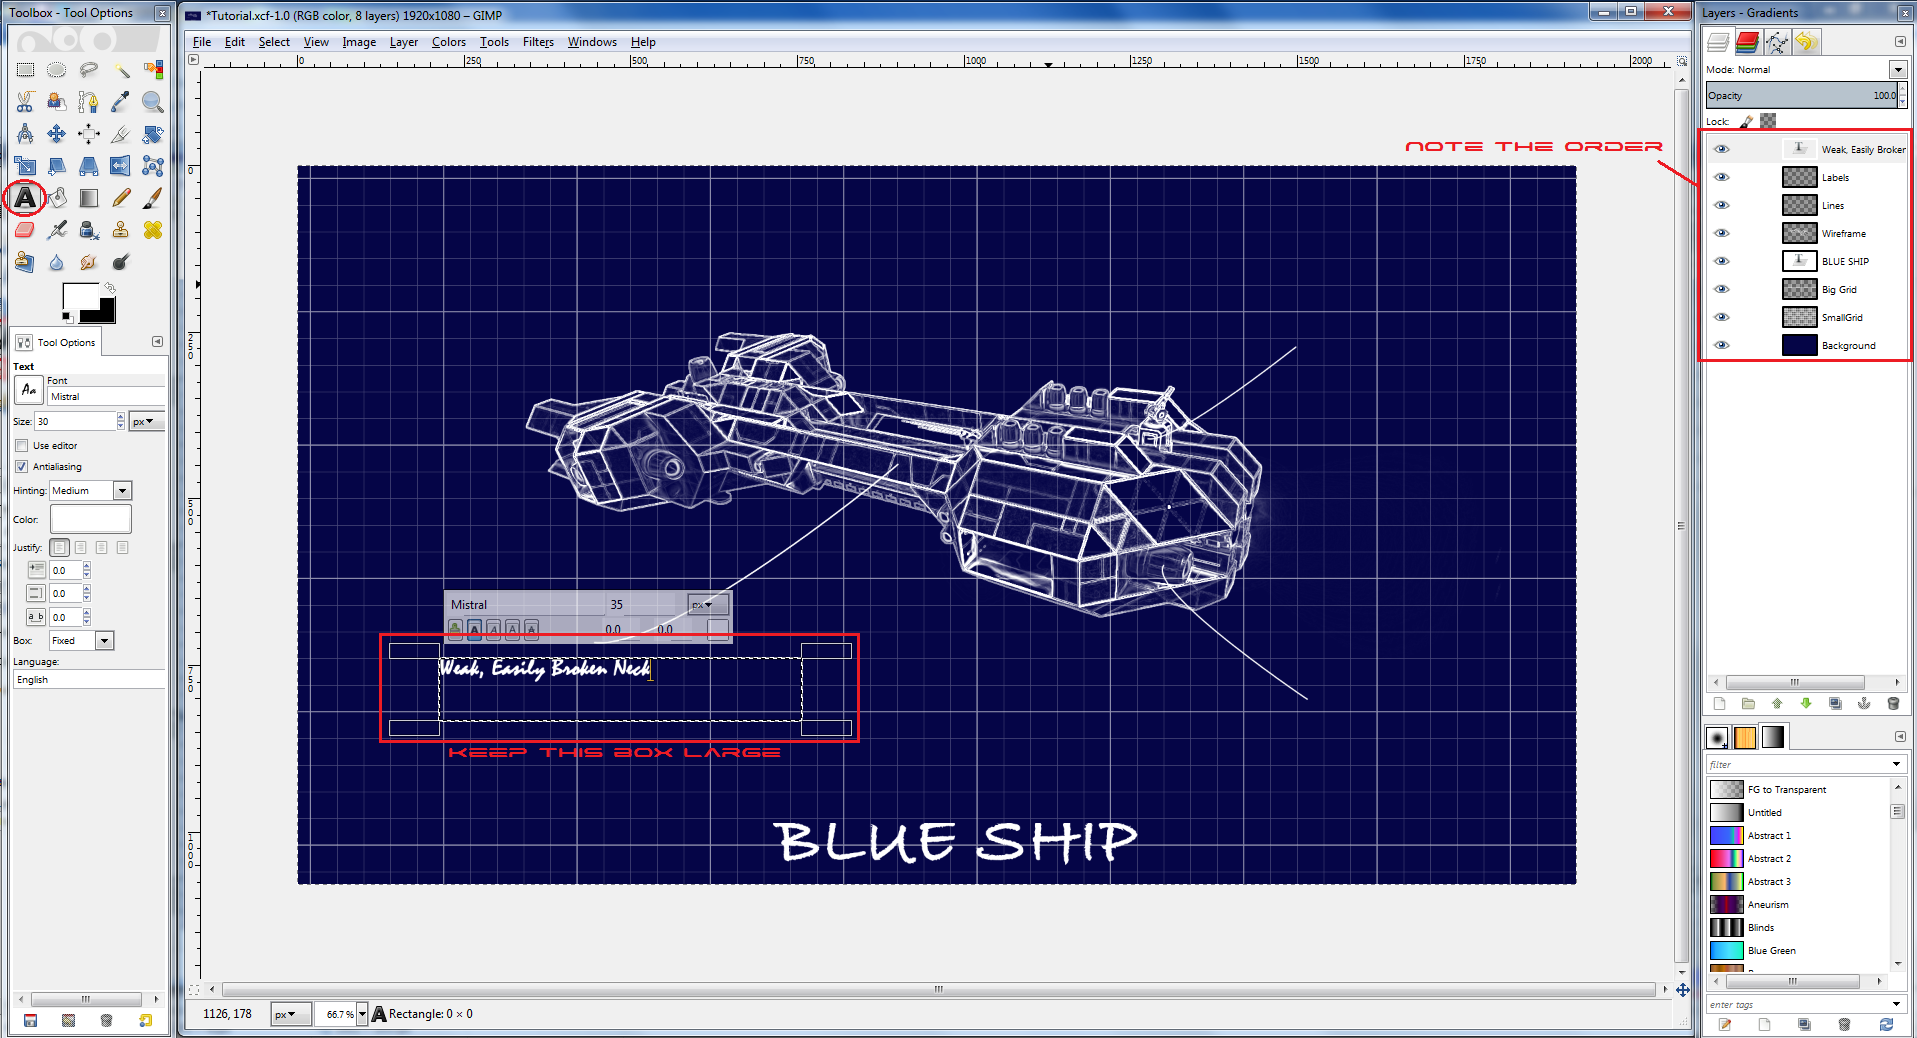Hide the Labels layer
This screenshot has height=1038, width=1917.
click(x=1721, y=177)
